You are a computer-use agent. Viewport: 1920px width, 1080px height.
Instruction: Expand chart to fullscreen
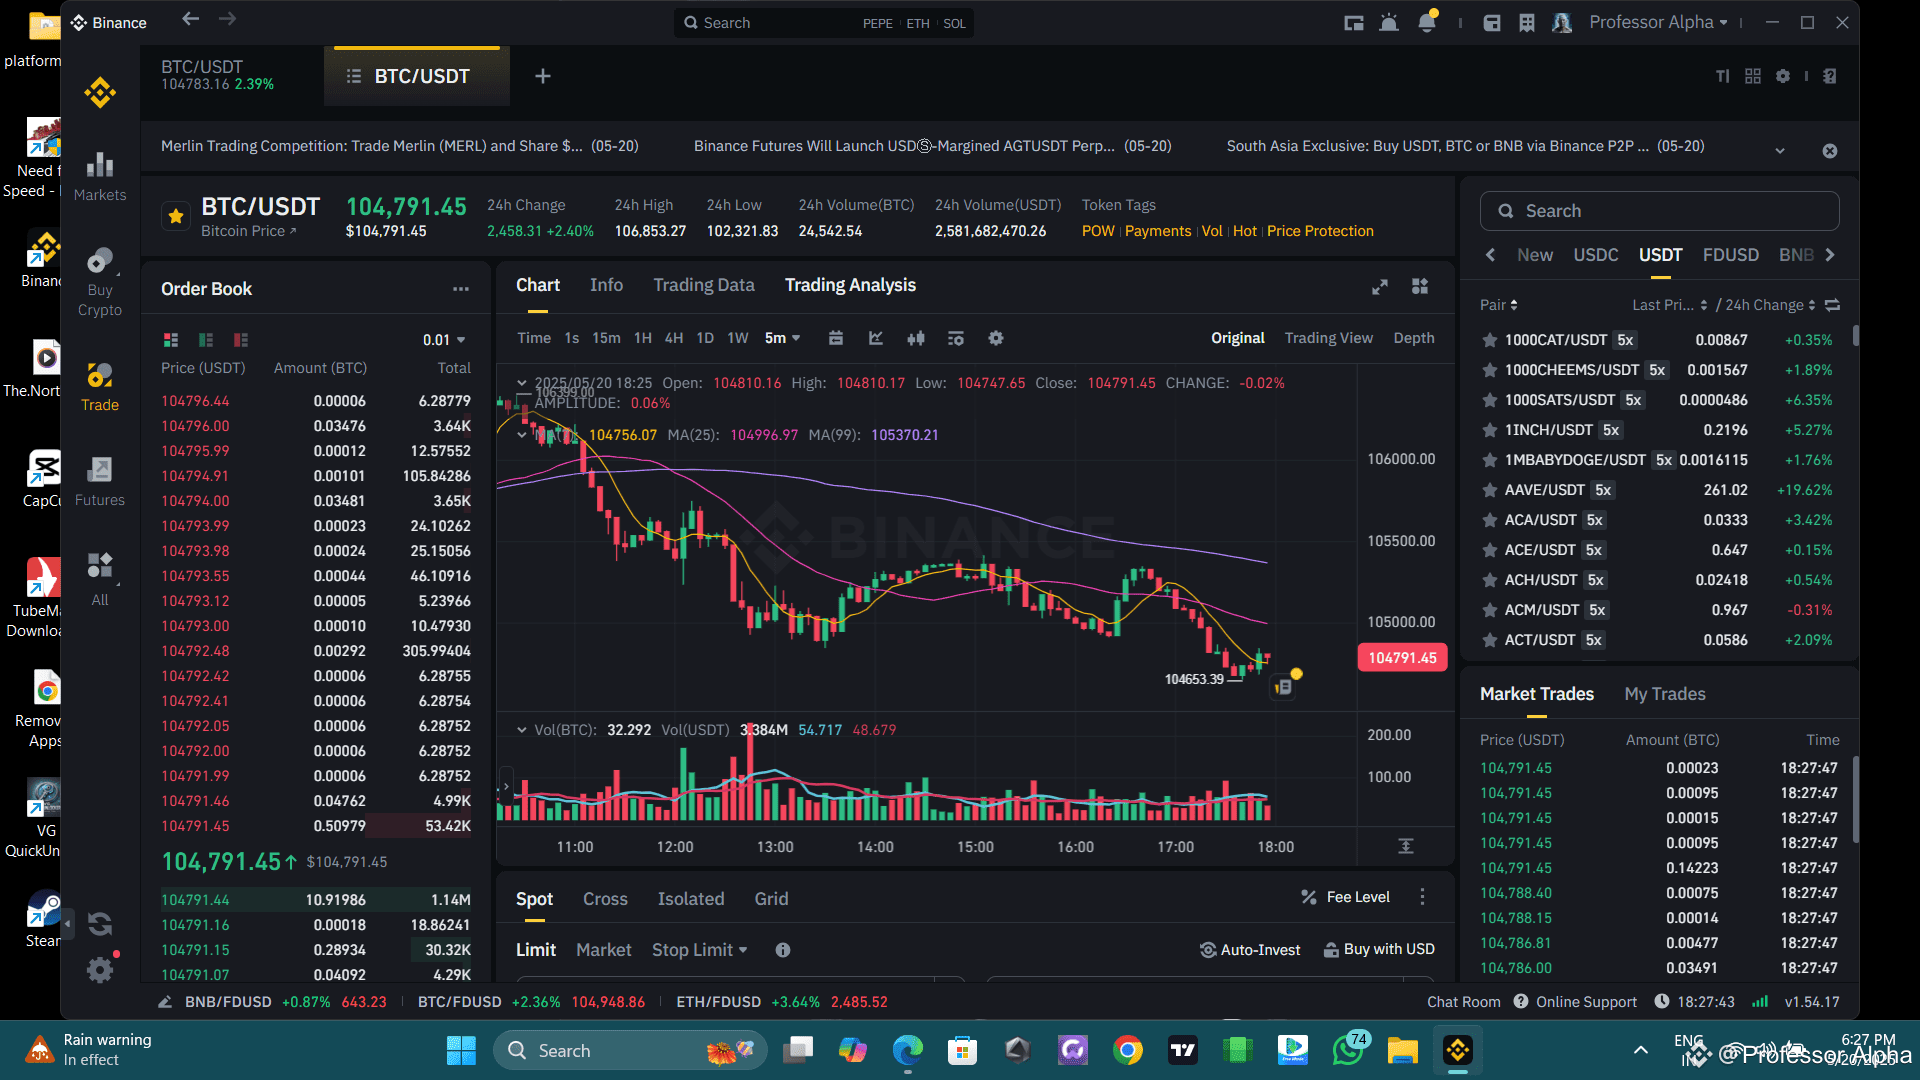click(1380, 287)
